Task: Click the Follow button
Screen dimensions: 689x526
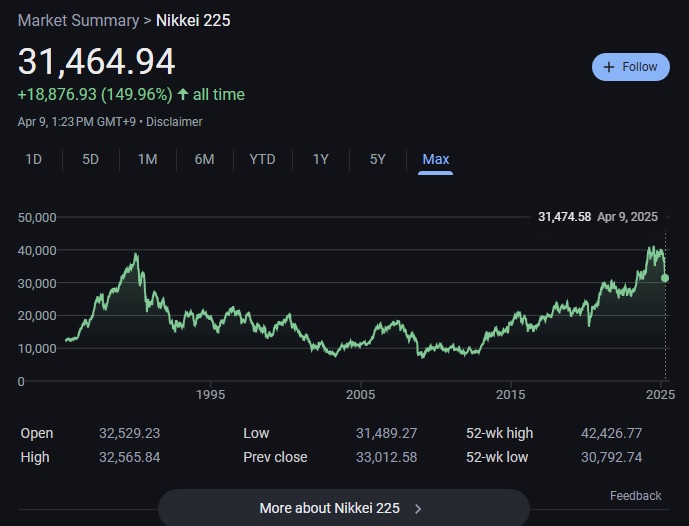Action: (631, 67)
